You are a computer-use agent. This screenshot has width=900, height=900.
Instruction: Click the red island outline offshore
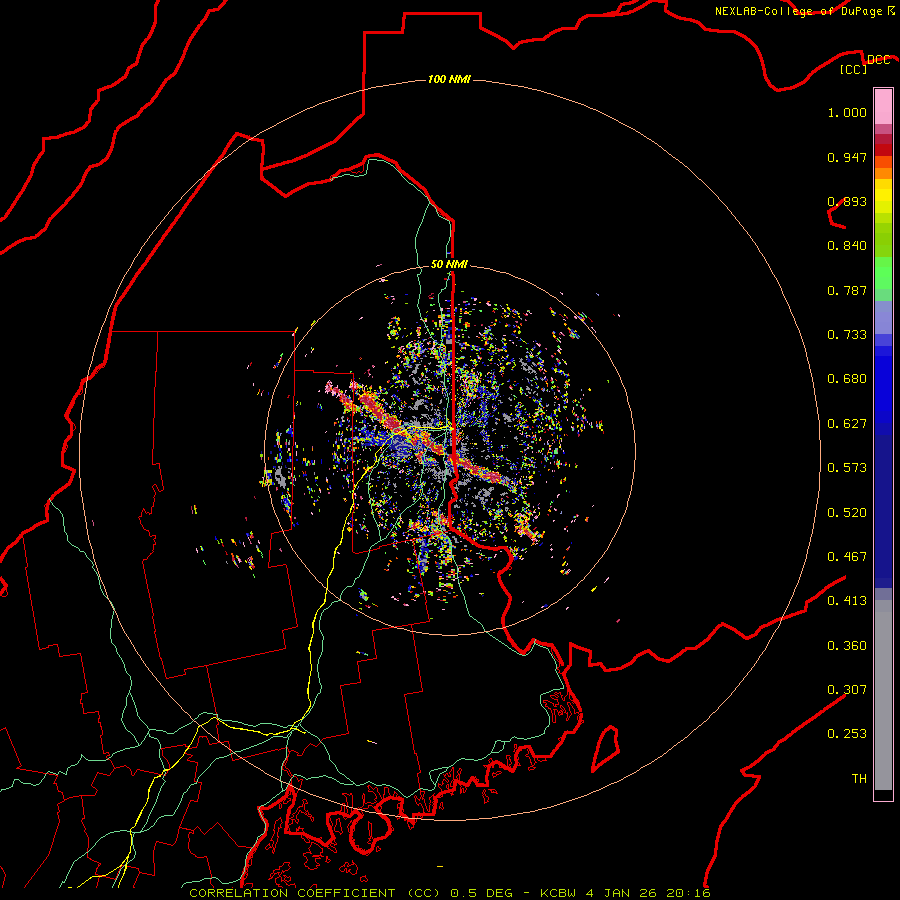606,748
